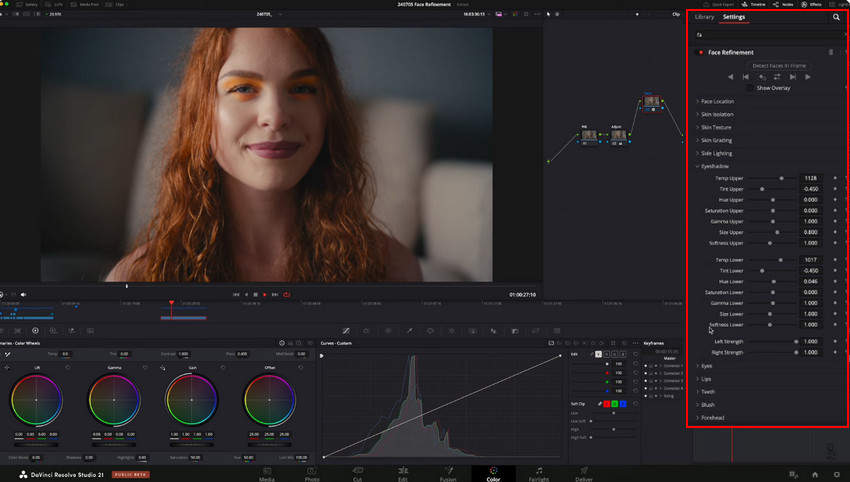Screen dimensions: 850x482
Task: Open the Curves palette icon
Action: tap(346, 331)
